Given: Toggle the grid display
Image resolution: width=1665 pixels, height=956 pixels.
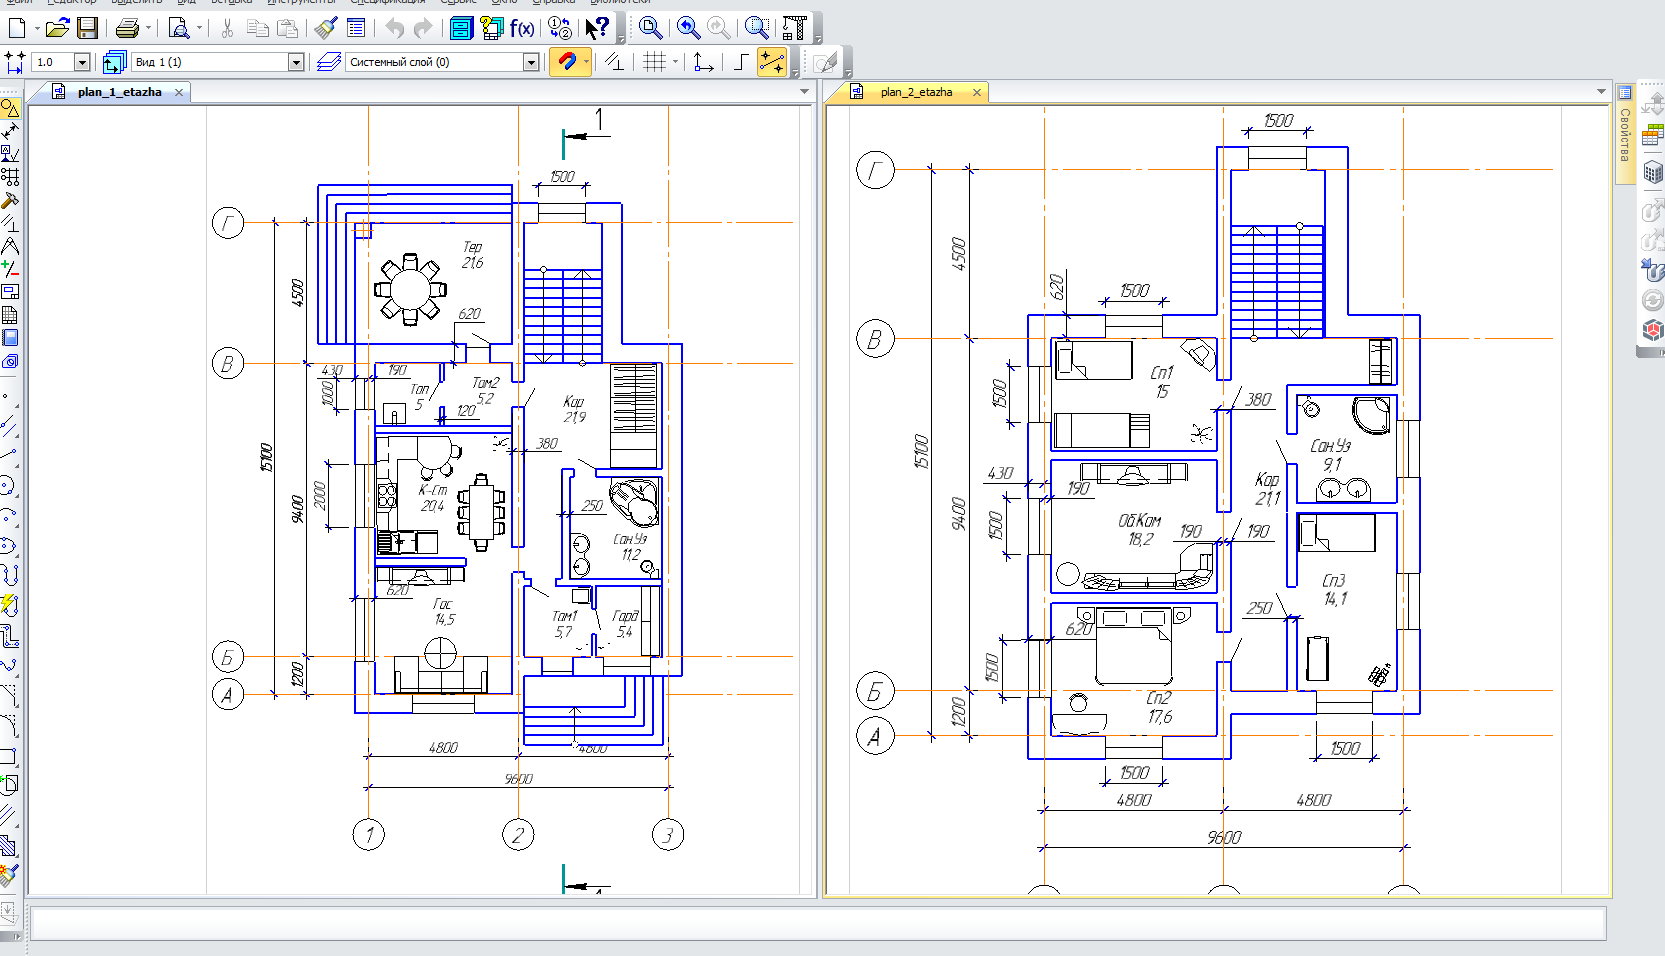Looking at the screenshot, I should tap(654, 62).
